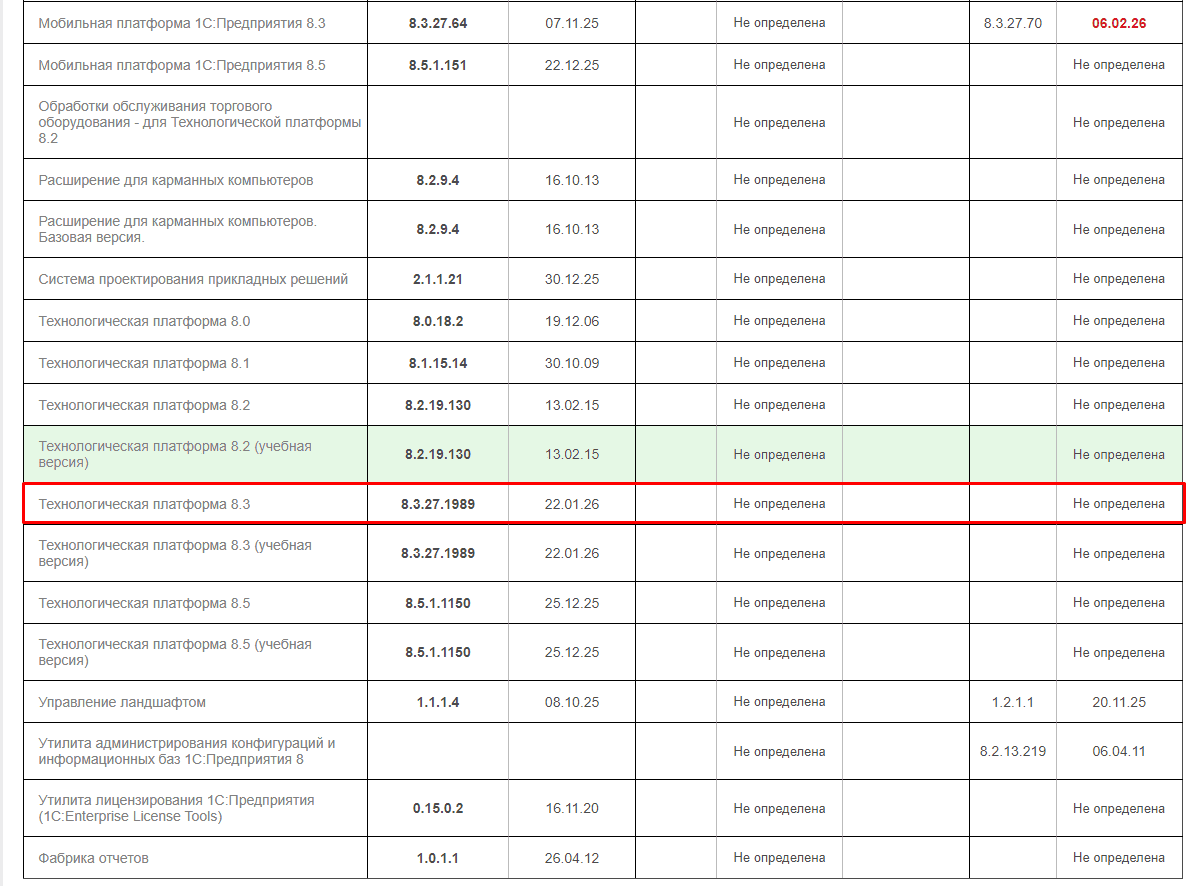Click version number 8.3.27.64
1203x886 pixels.
tap(437, 23)
